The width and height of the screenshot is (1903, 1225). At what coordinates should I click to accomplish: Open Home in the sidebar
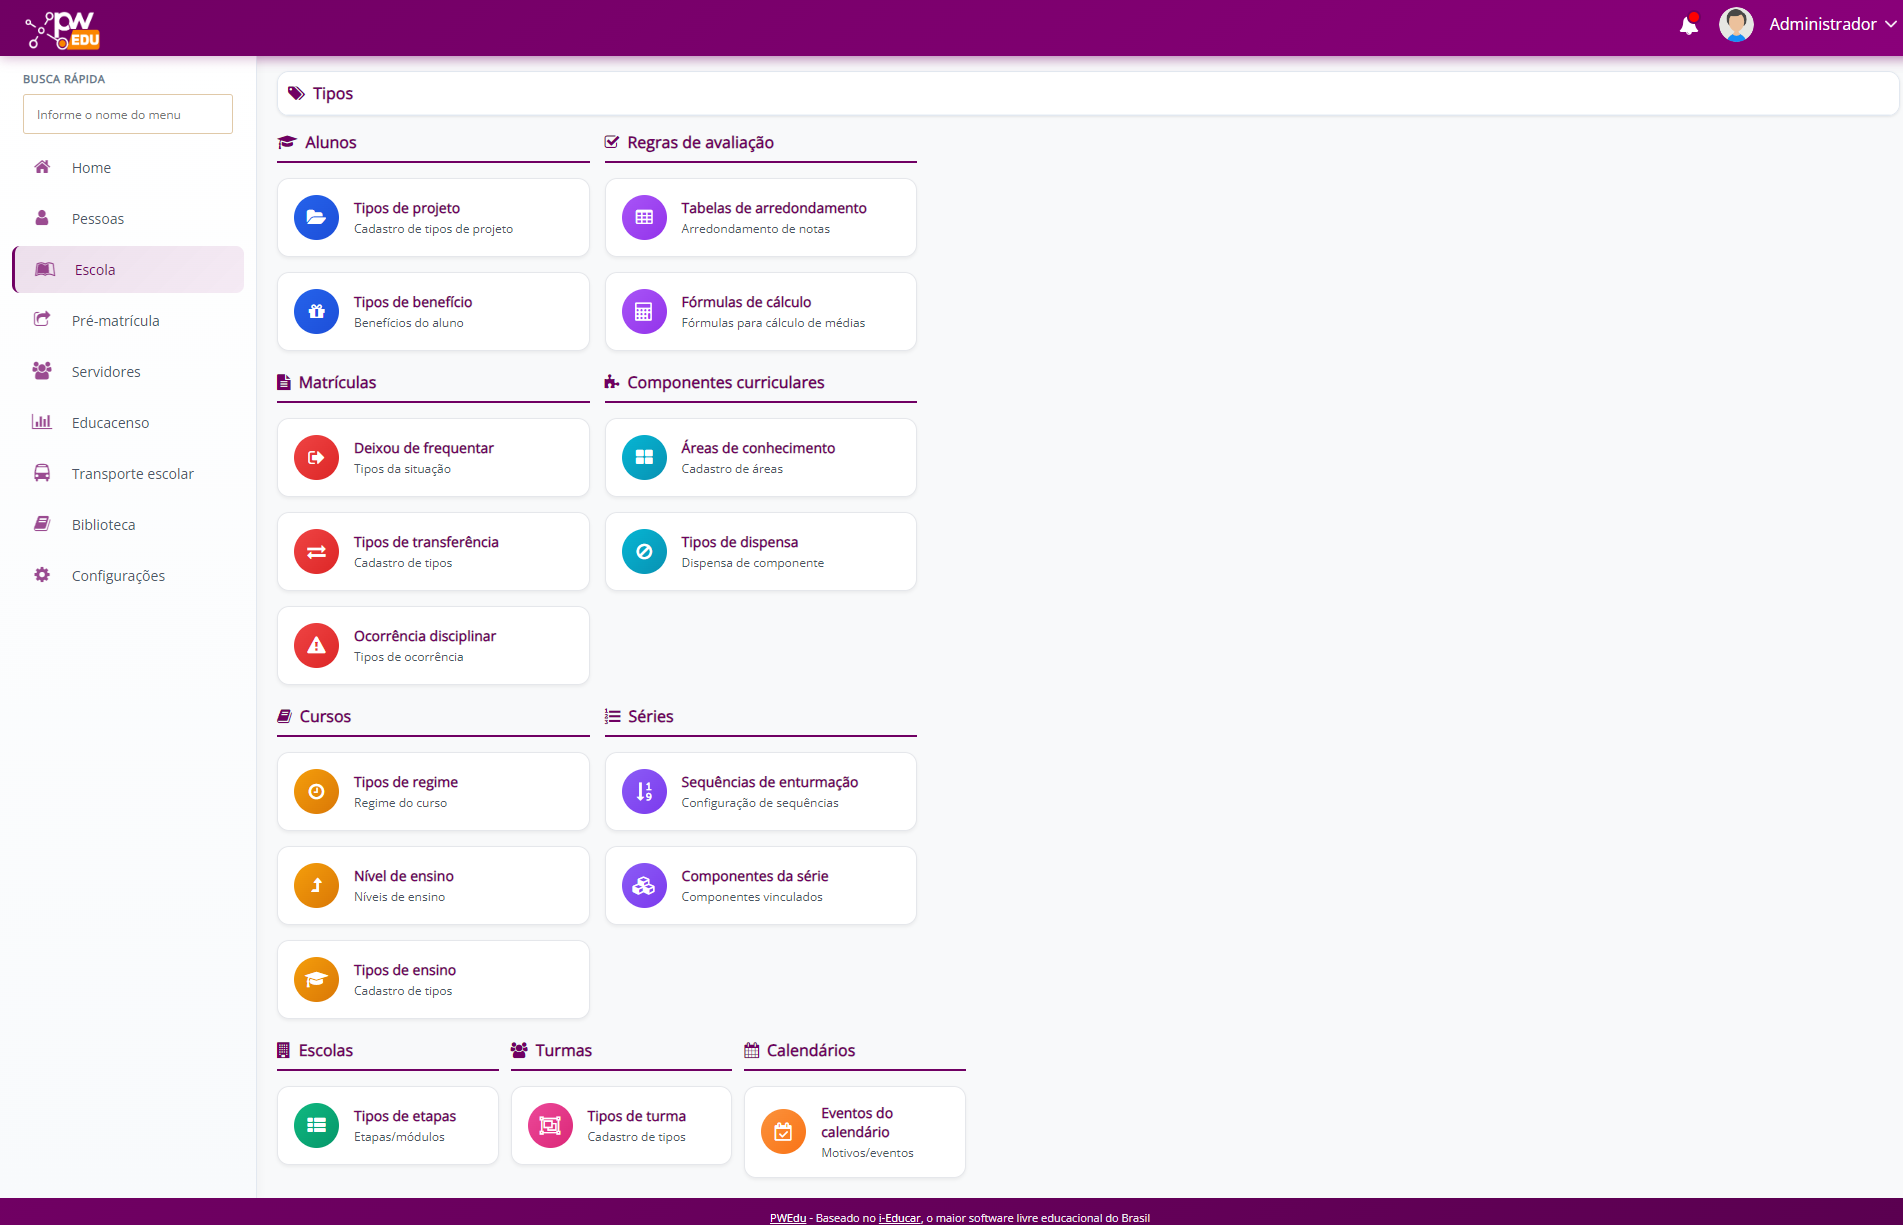[91, 168]
